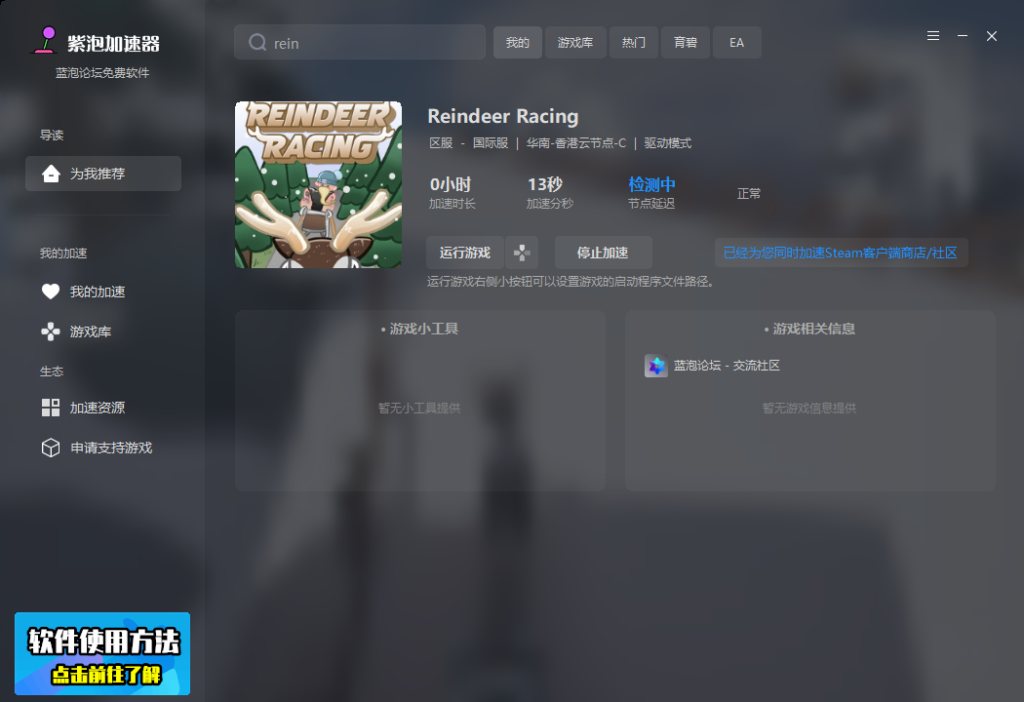Focus the search field containing "rein"
This screenshot has height=702, width=1024.
coord(360,42)
